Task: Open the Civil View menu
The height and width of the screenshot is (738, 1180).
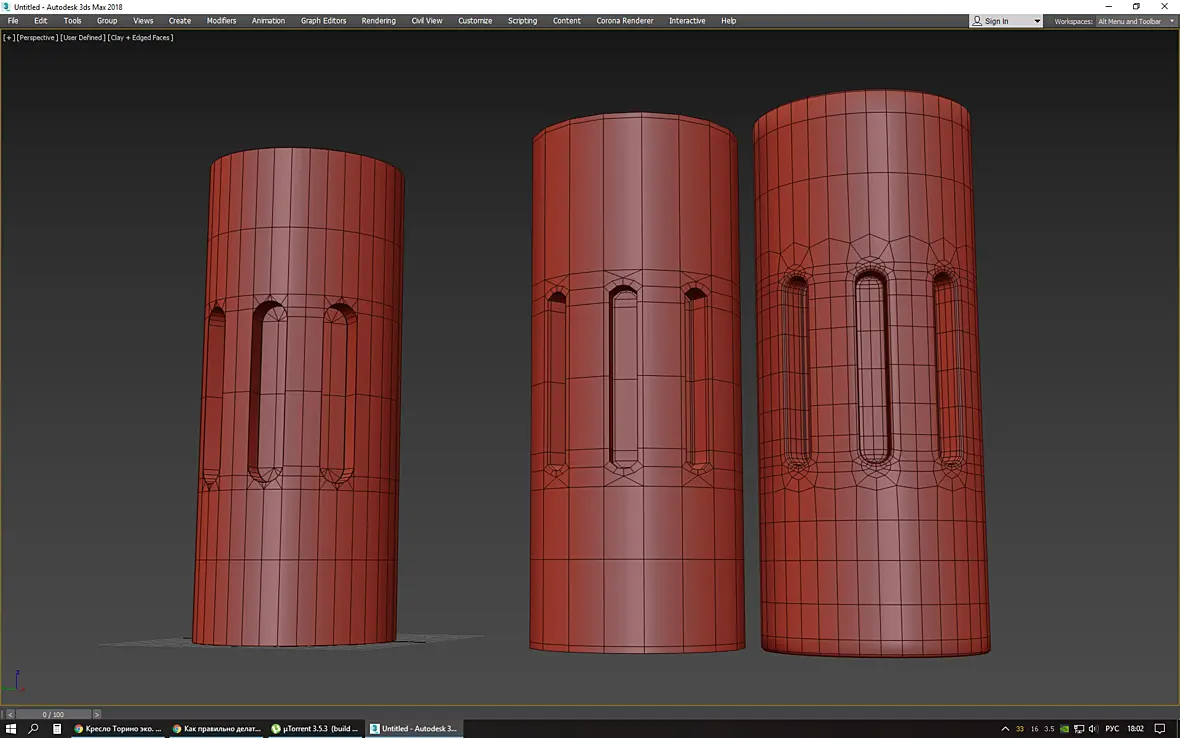Action: coord(427,21)
